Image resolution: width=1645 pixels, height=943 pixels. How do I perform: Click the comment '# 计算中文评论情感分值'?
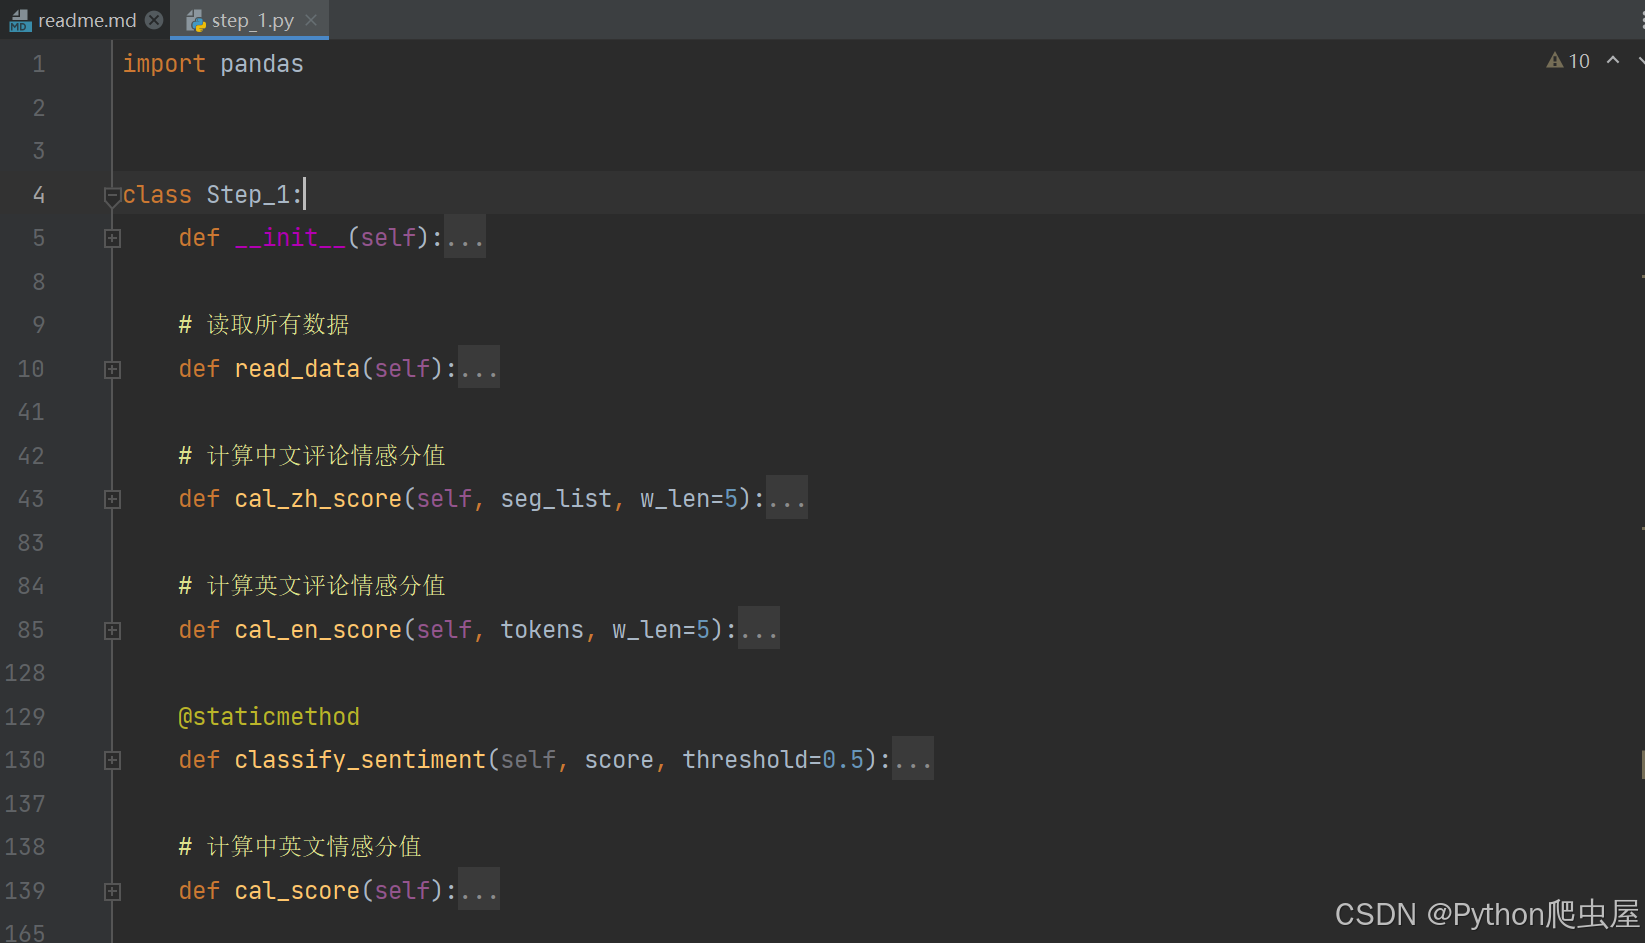312,456
